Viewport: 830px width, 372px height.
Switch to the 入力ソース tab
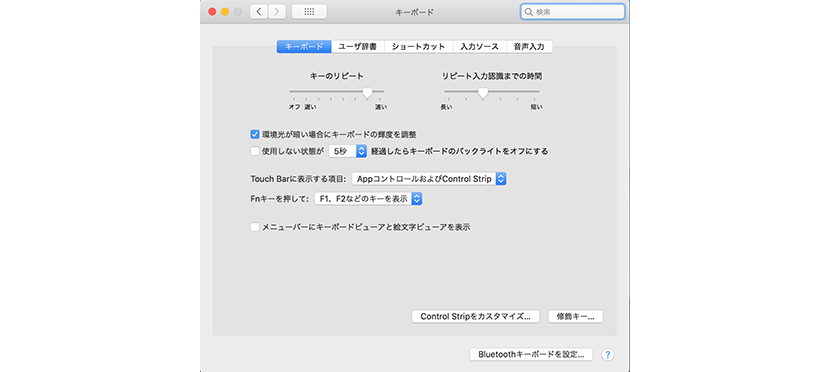click(x=480, y=47)
